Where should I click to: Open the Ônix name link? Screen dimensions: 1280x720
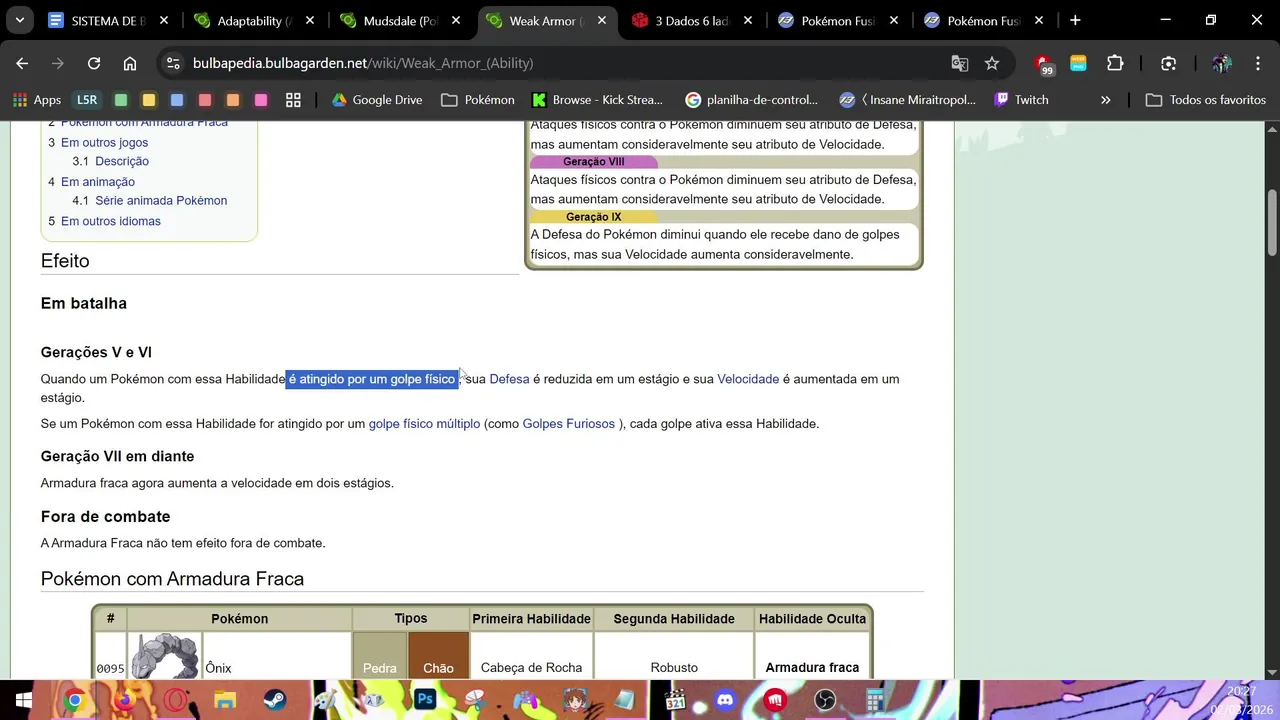(218, 668)
